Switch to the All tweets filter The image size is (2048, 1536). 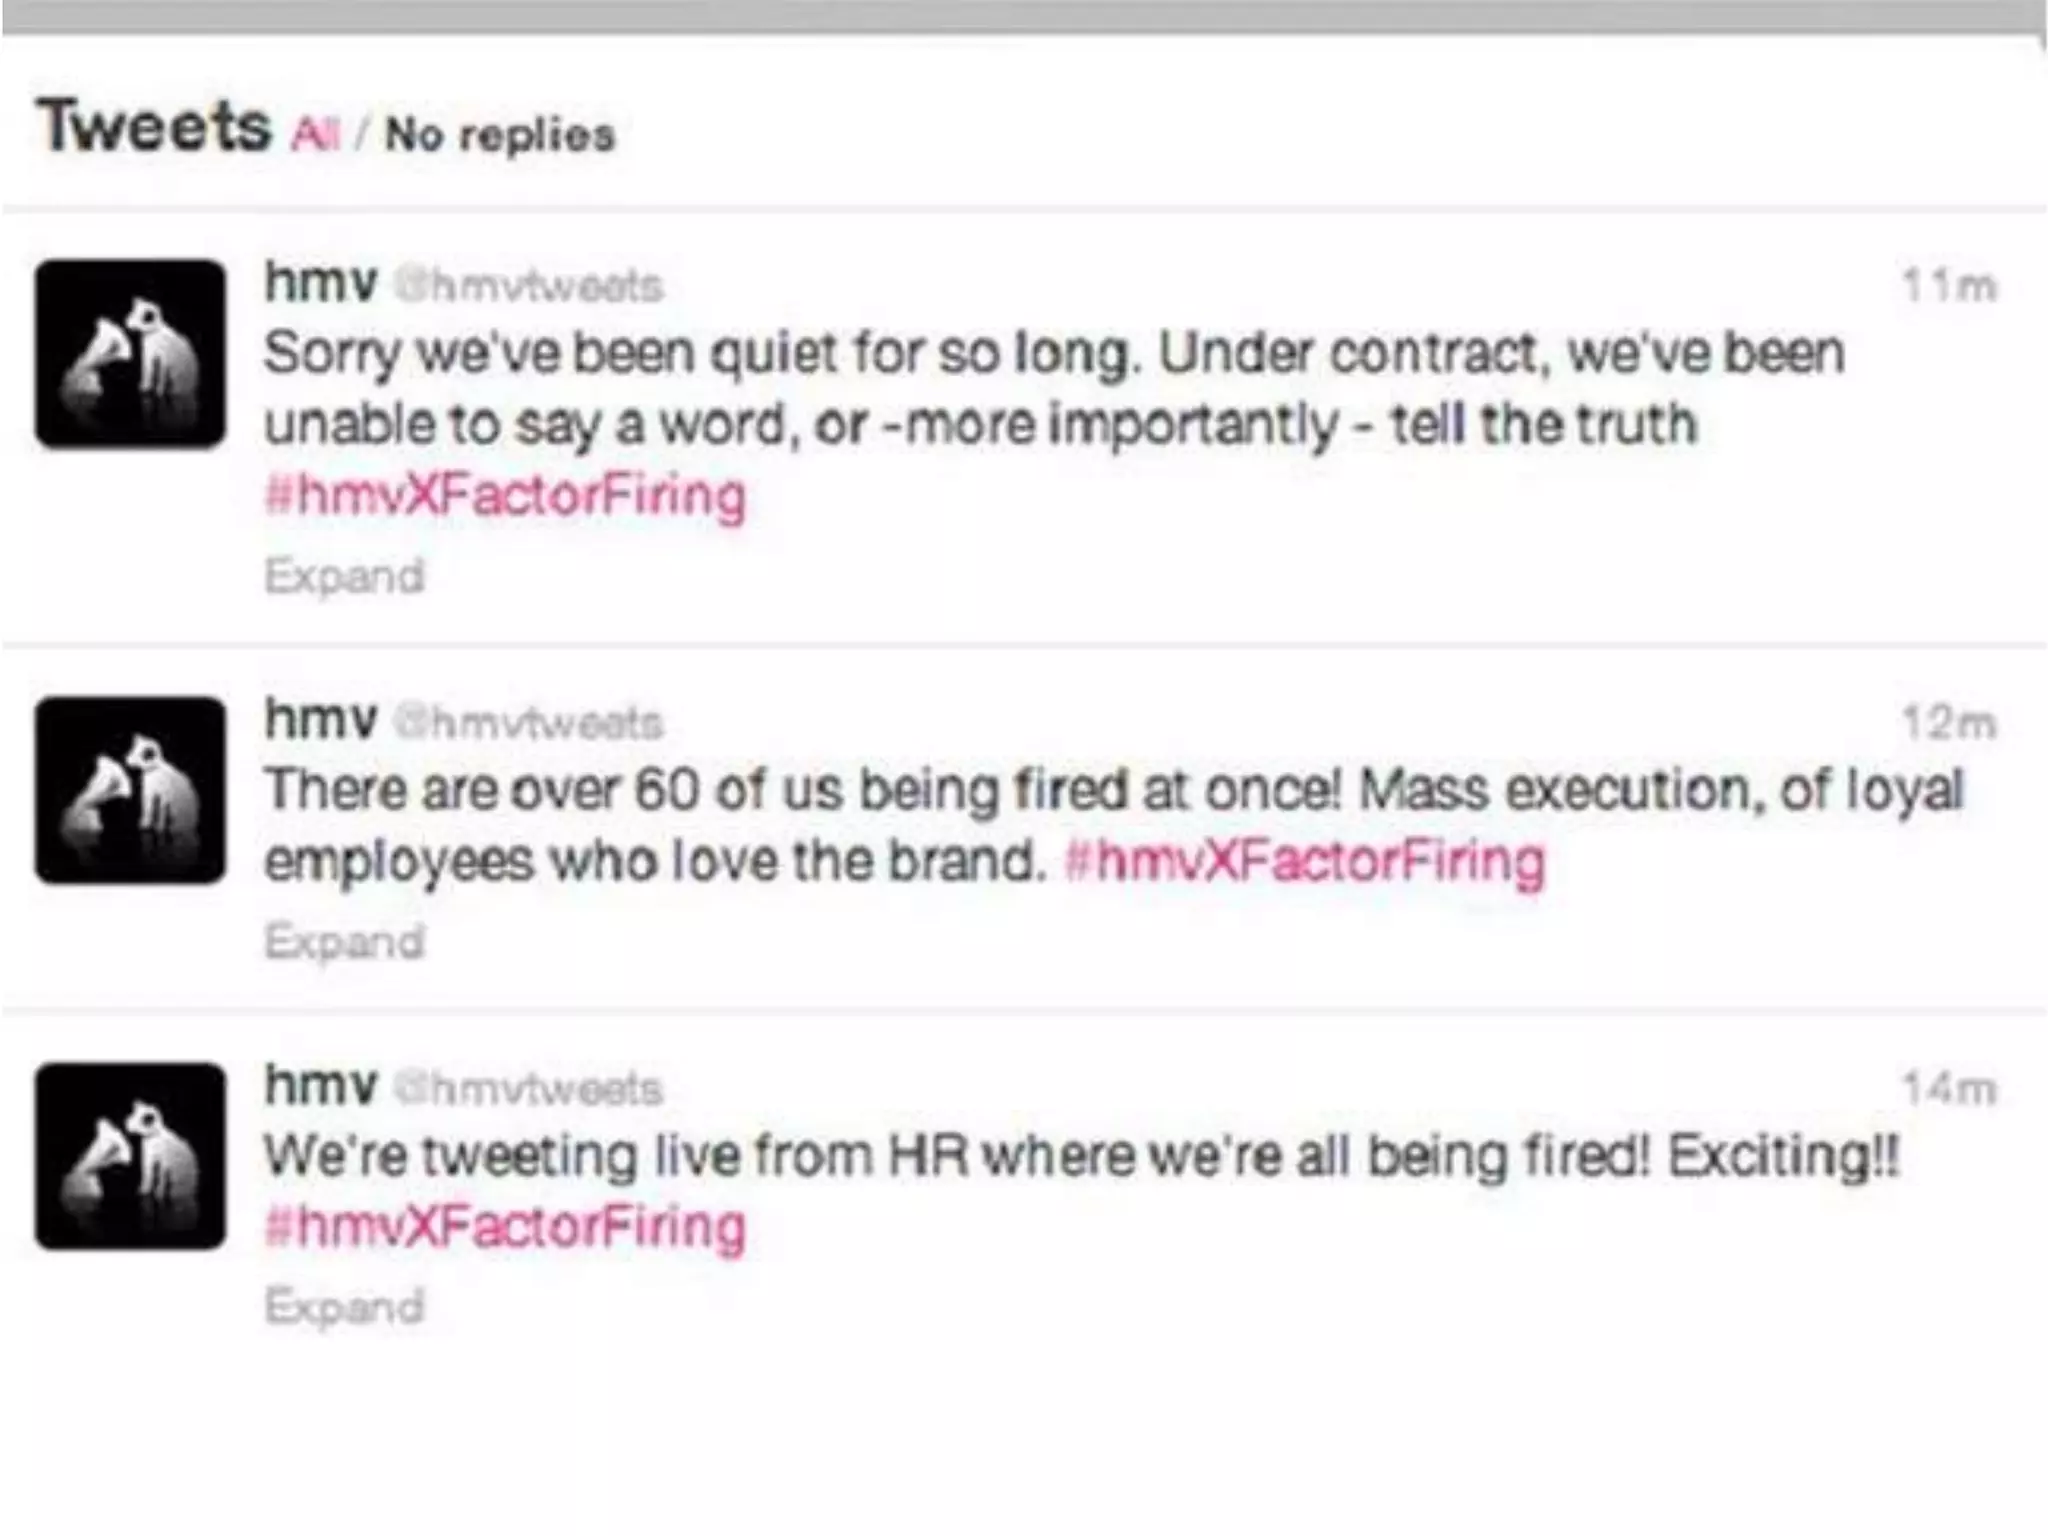[315, 134]
